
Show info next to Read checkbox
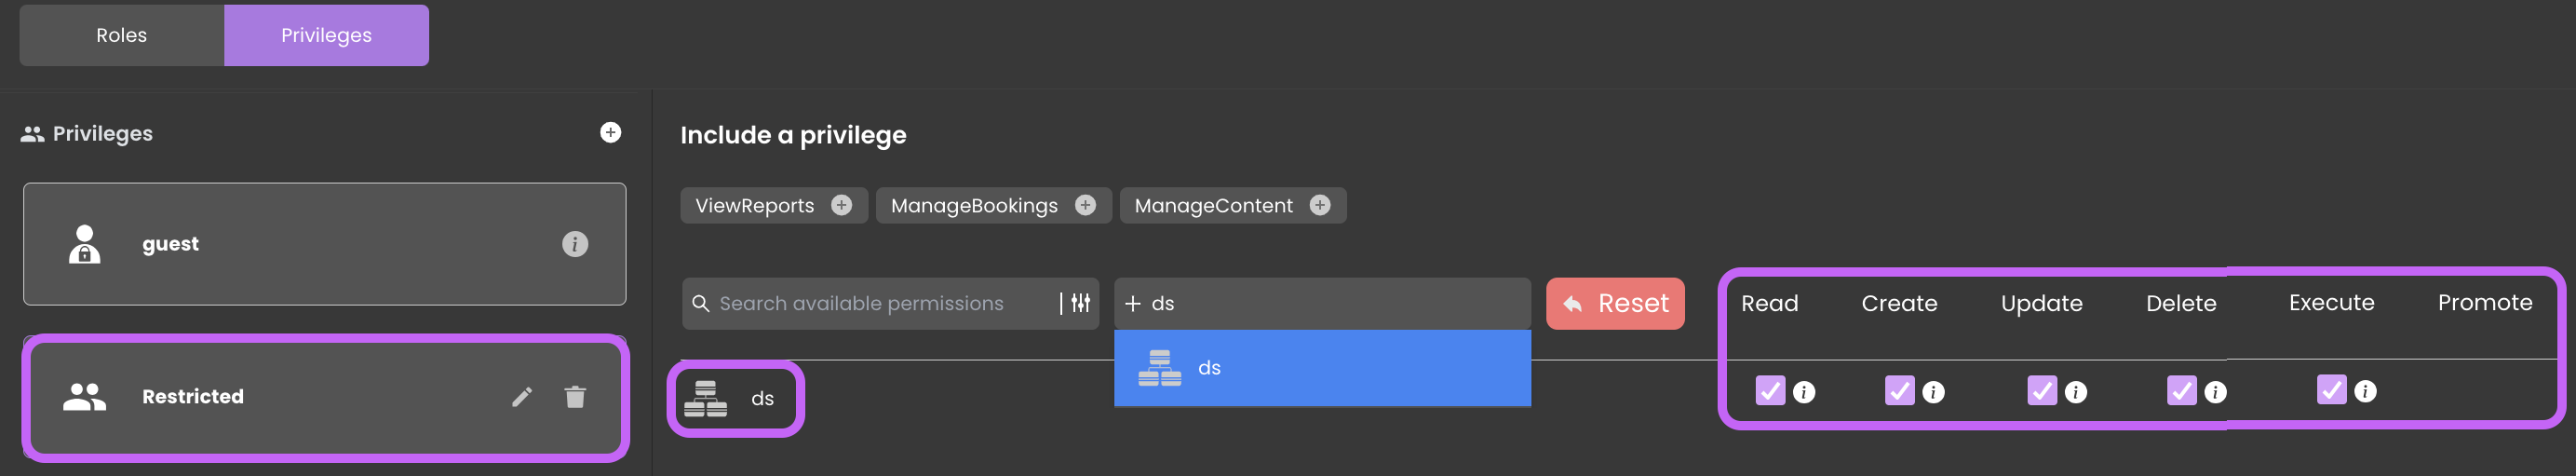pos(1804,392)
